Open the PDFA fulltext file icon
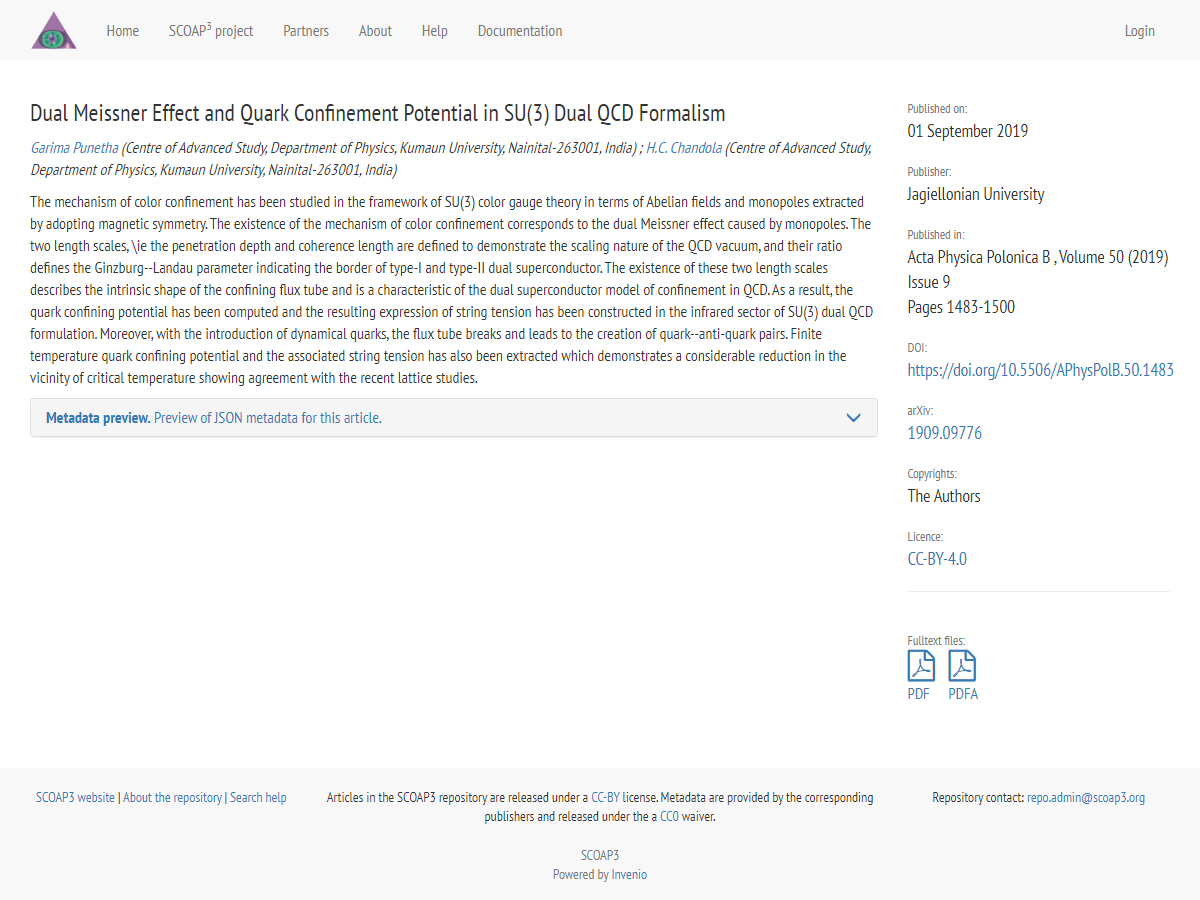The height and width of the screenshot is (900, 1200). pyautogui.click(x=962, y=666)
